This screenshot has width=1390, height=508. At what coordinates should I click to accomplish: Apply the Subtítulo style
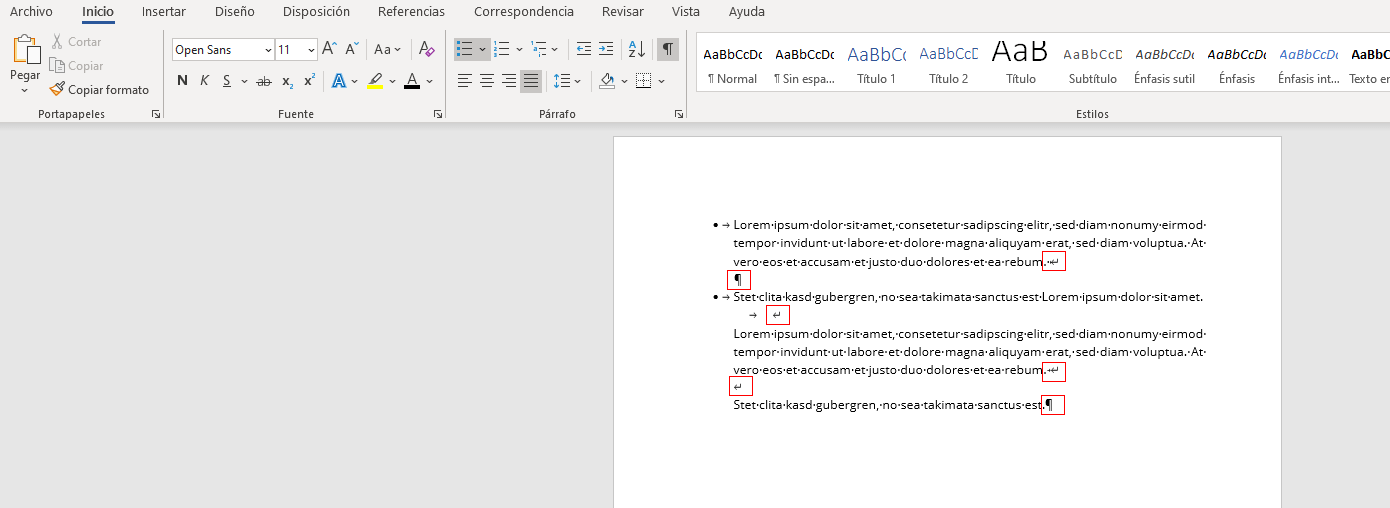1093,63
